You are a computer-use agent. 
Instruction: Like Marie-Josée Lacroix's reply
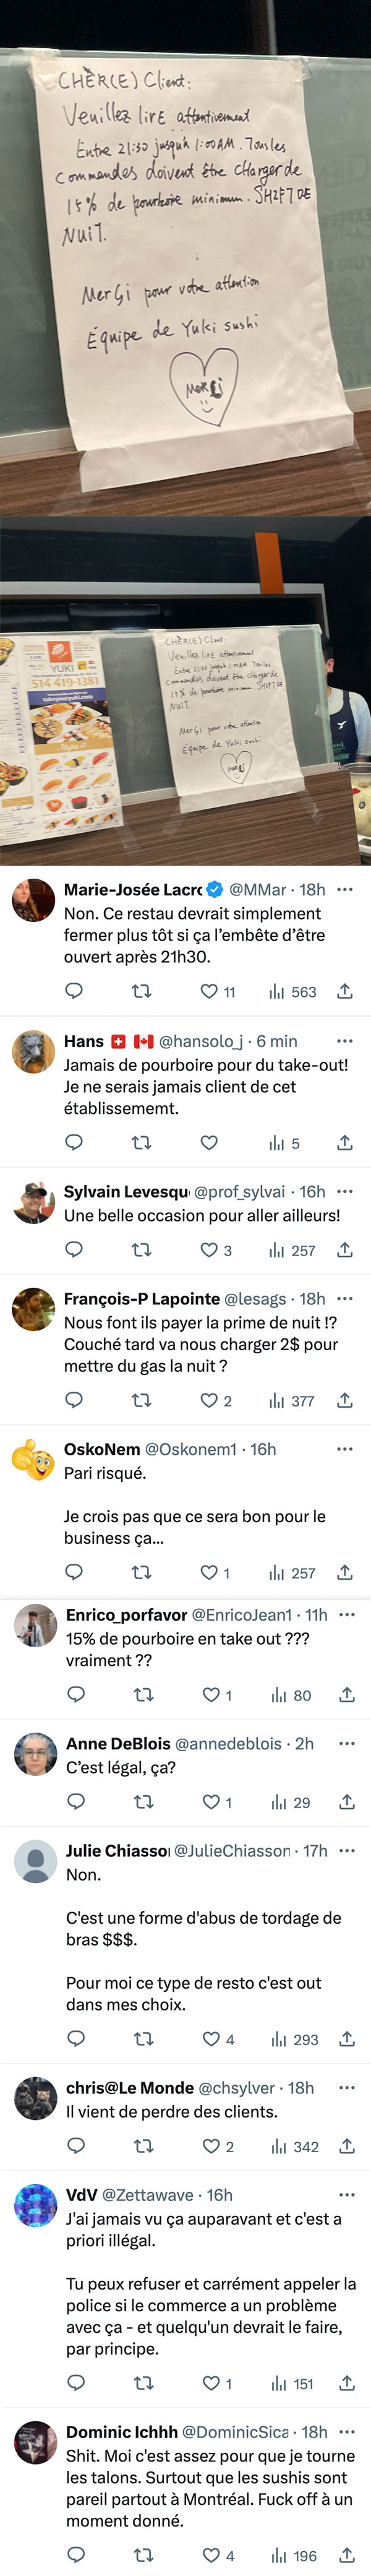tap(209, 991)
